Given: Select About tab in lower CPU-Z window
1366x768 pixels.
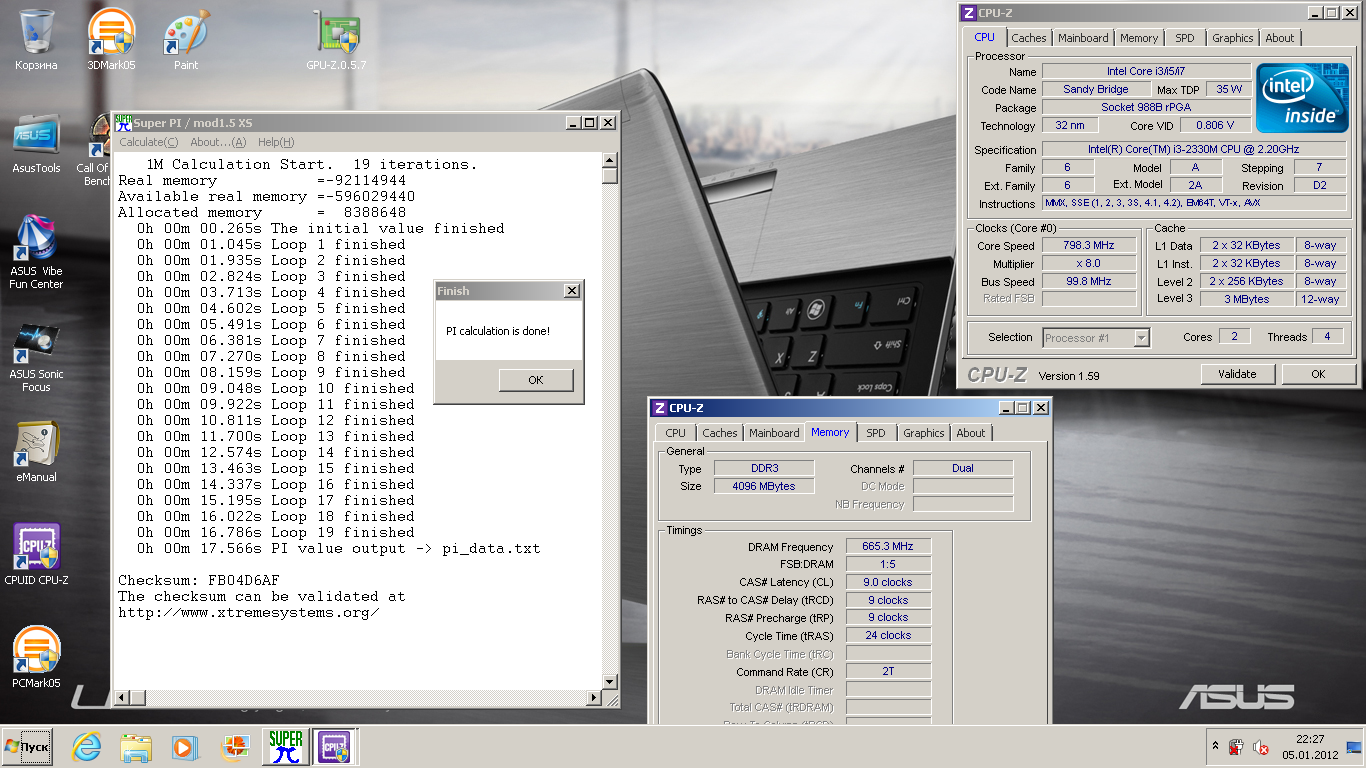Looking at the screenshot, I should tap(971, 433).
